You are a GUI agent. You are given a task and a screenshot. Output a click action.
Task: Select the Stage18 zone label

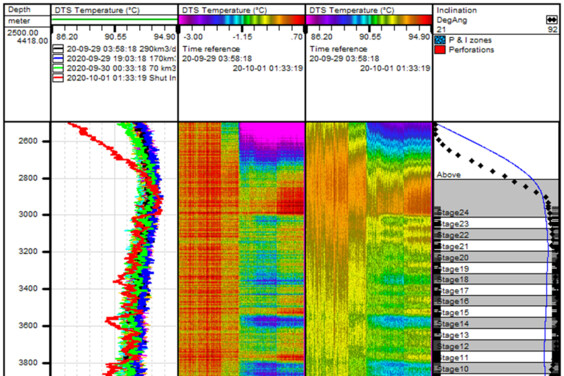[x=452, y=280]
